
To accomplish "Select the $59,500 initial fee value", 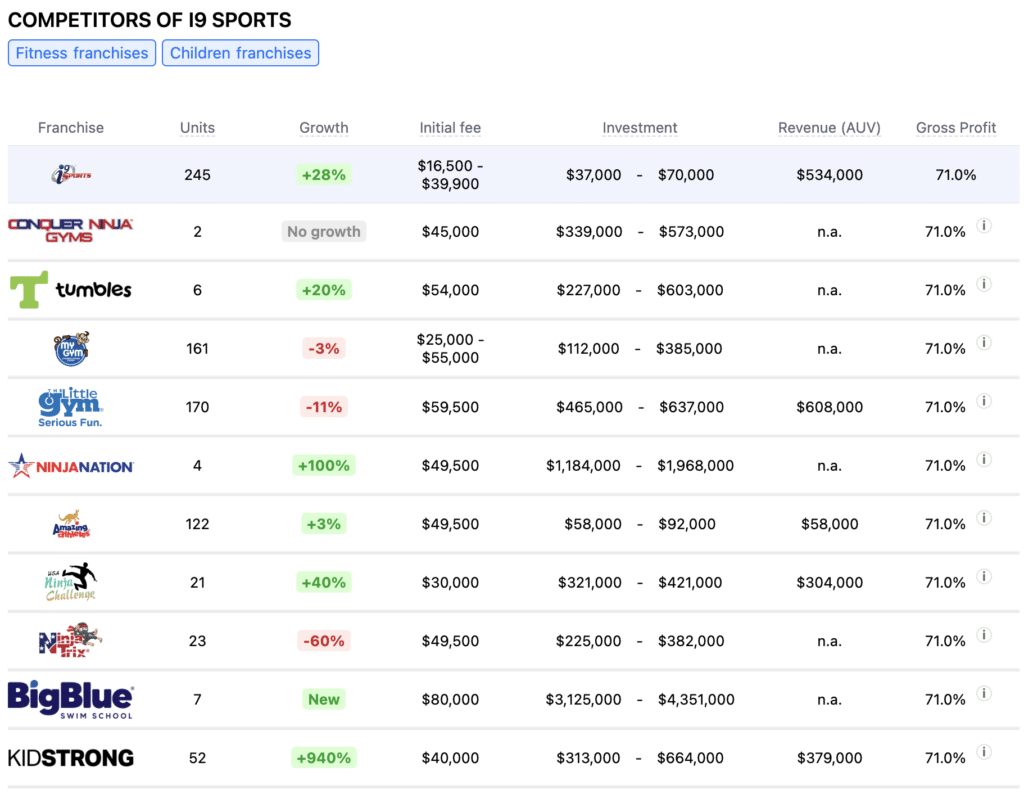I will click(450, 407).
